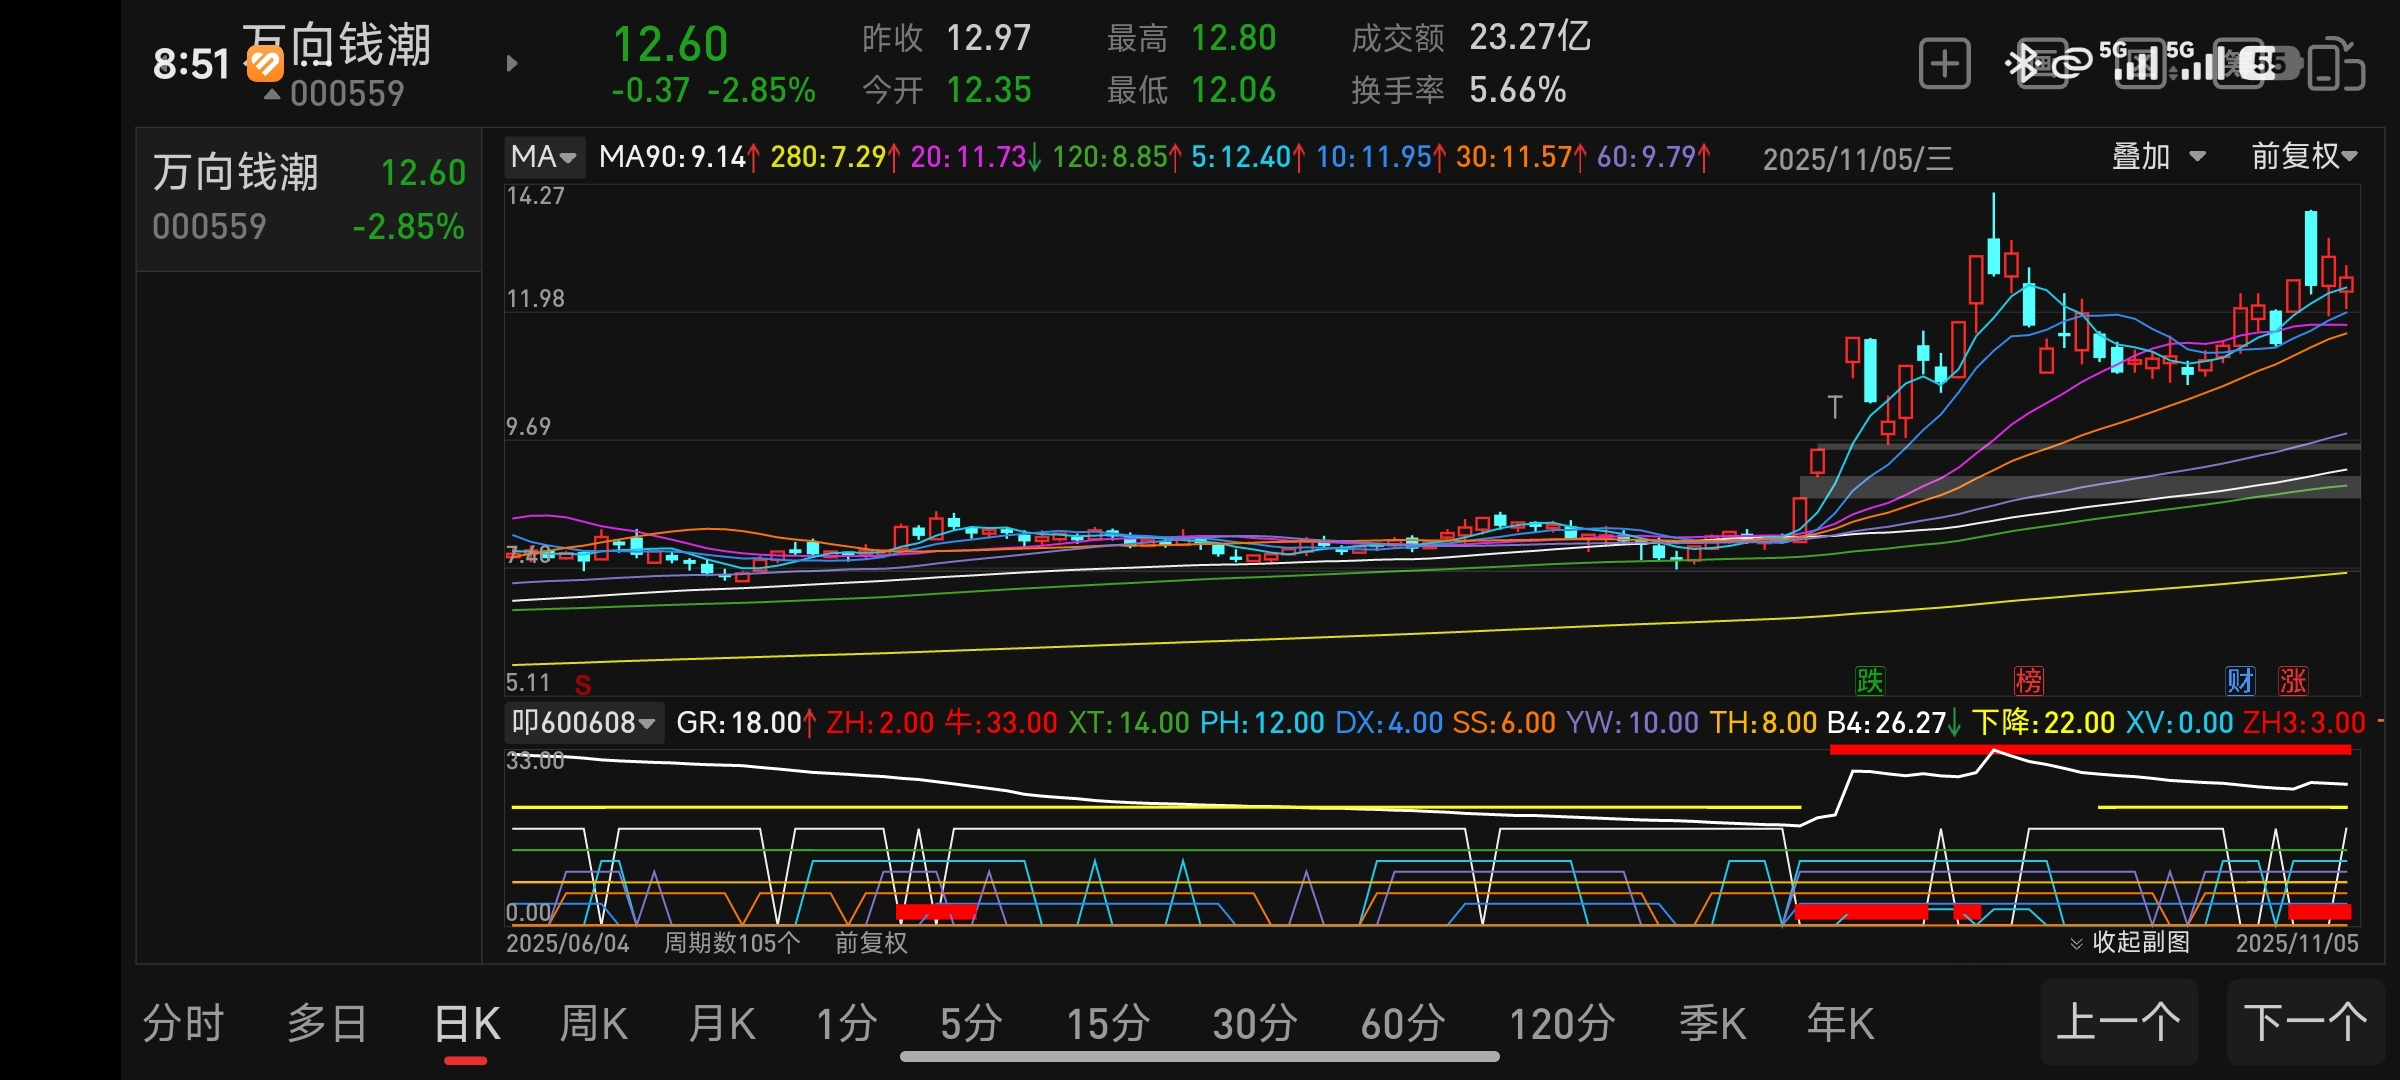This screenshot has width=2400, height=1080.
Task: Click the T marker on candlestick chart
Action: tap(1834, 407)
